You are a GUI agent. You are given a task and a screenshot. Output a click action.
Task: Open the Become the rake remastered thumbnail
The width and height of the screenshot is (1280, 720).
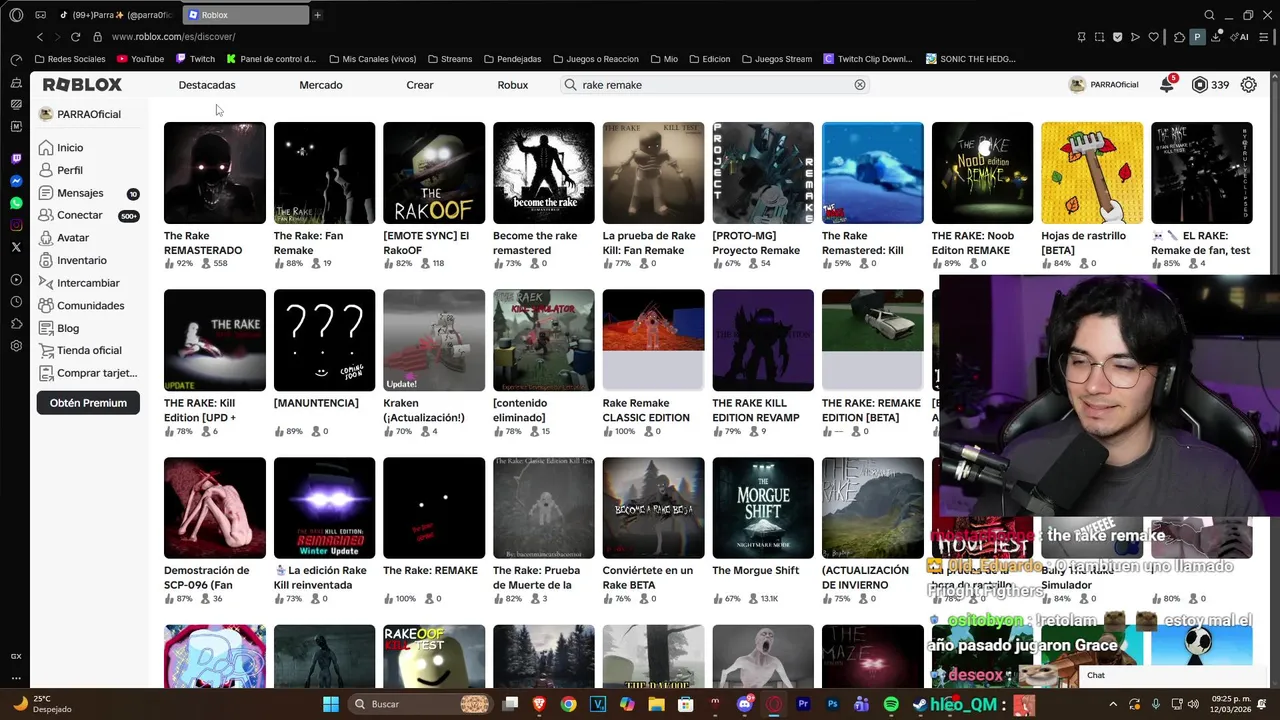point(544,173)
